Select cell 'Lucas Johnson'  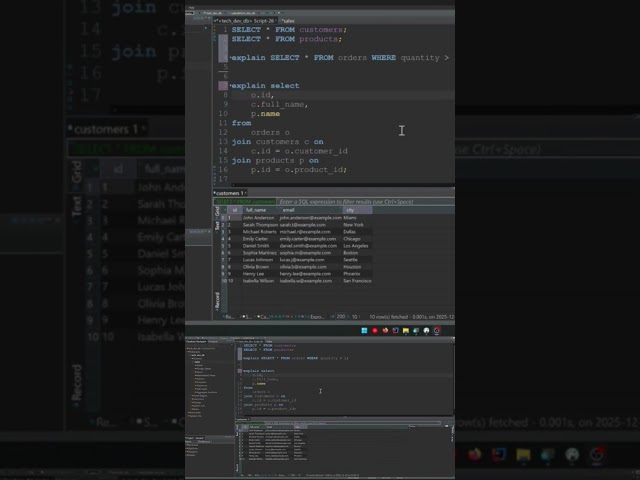tap(258, 260)
